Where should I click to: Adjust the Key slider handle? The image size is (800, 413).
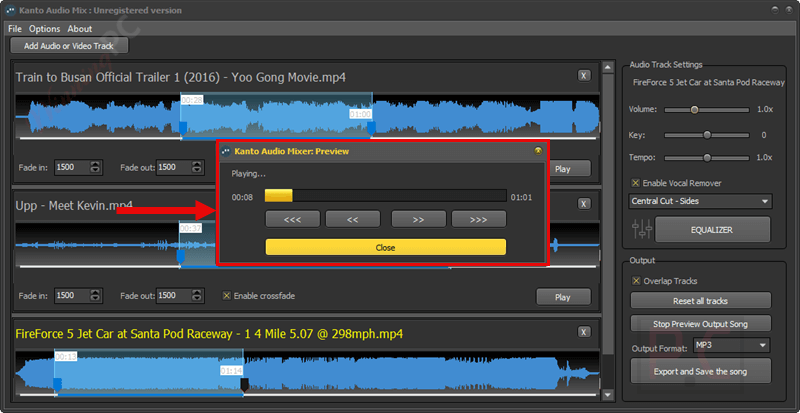point(707,135)
